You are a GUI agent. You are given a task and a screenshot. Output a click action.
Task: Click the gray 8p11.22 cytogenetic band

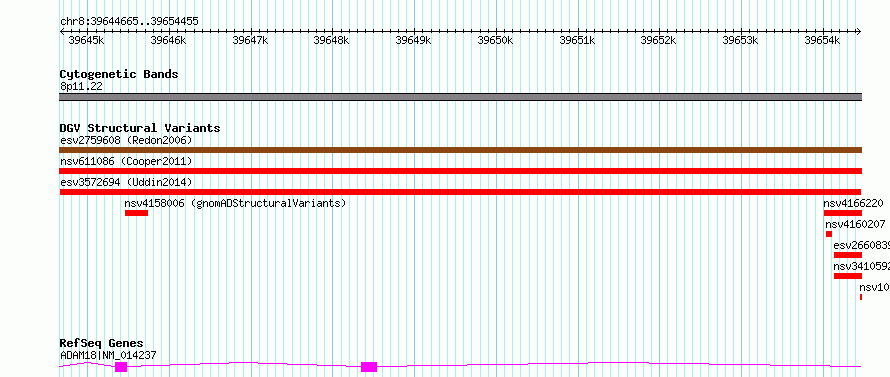point(460,97)
